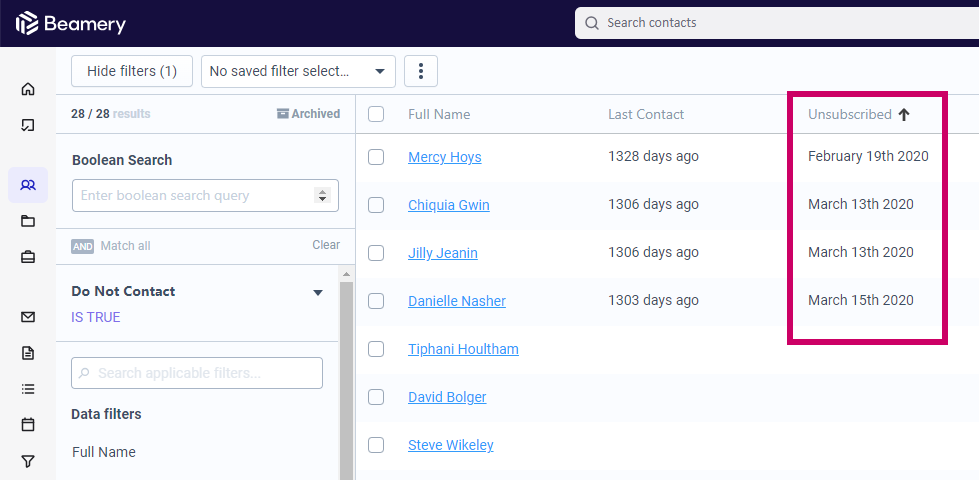Click the 1303 days ago cell
Screen dimensions: 979x480
[x=653, y=300]
